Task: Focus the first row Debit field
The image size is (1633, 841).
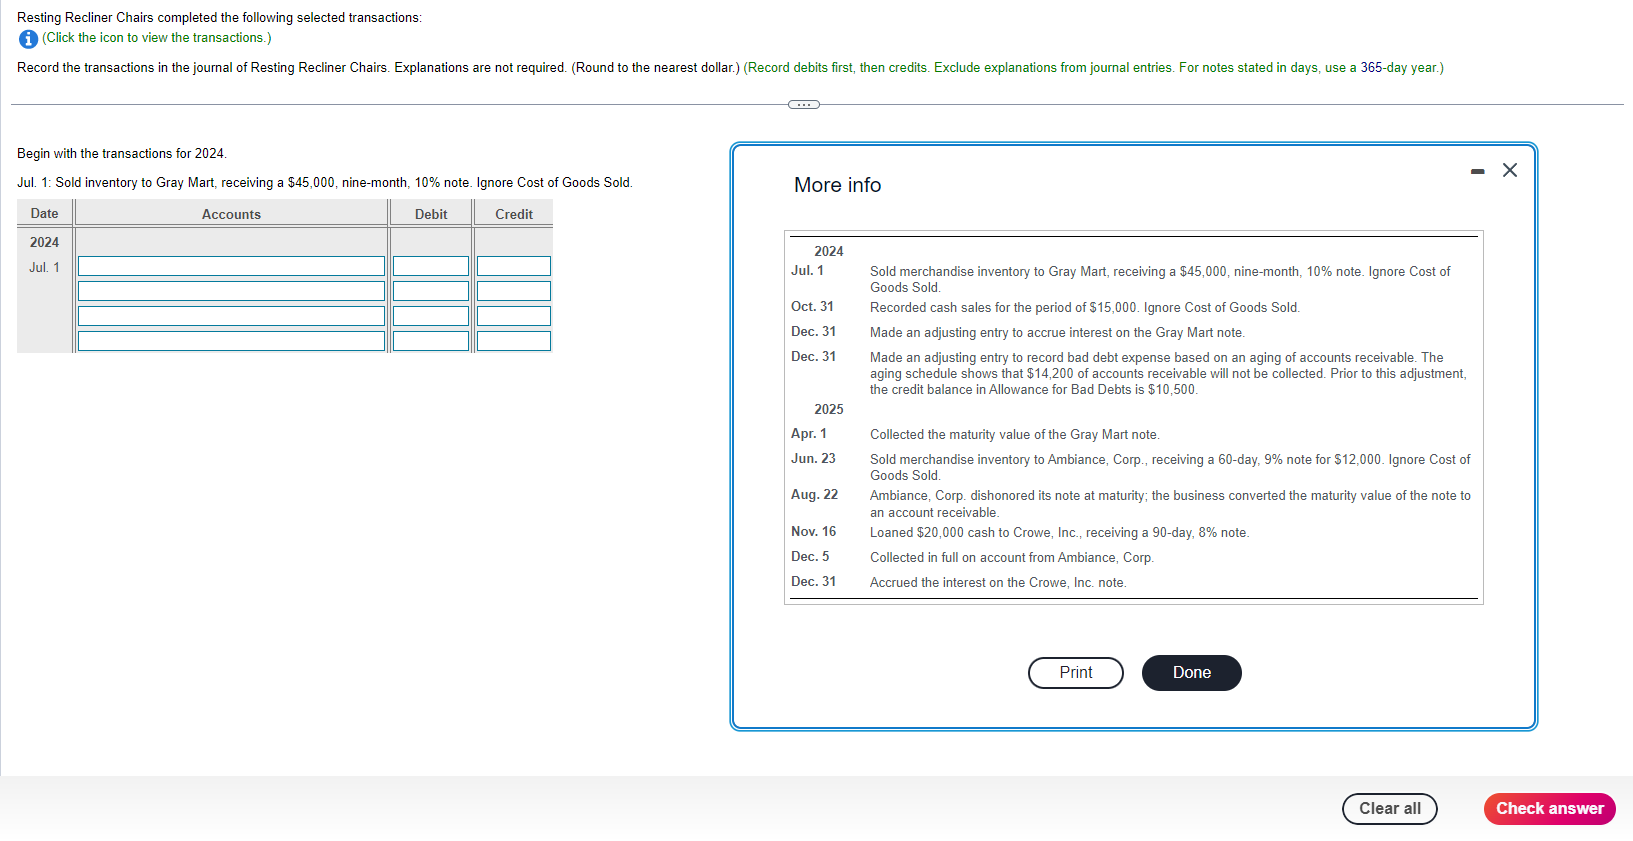Action: point(431,266)
